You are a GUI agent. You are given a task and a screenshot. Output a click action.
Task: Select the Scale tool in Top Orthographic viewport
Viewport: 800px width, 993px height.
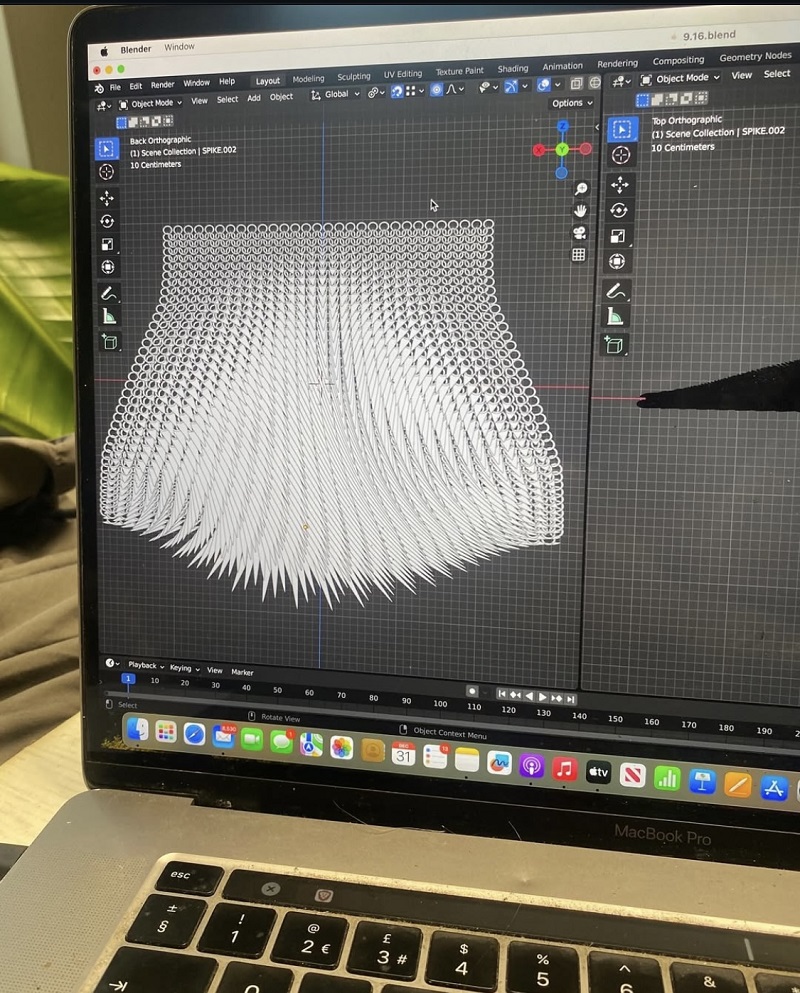(x=618, y=236)
